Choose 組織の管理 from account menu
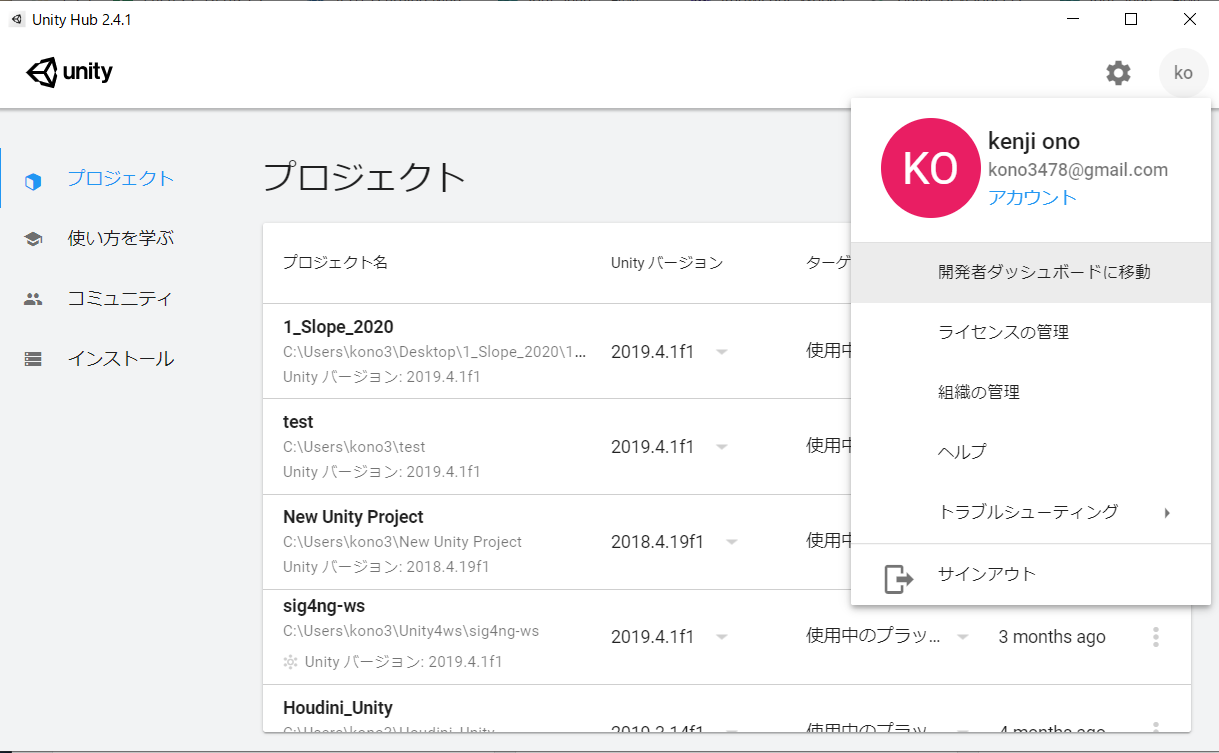The height and width of the screenshot is (753, 1219). (1031, 392)
